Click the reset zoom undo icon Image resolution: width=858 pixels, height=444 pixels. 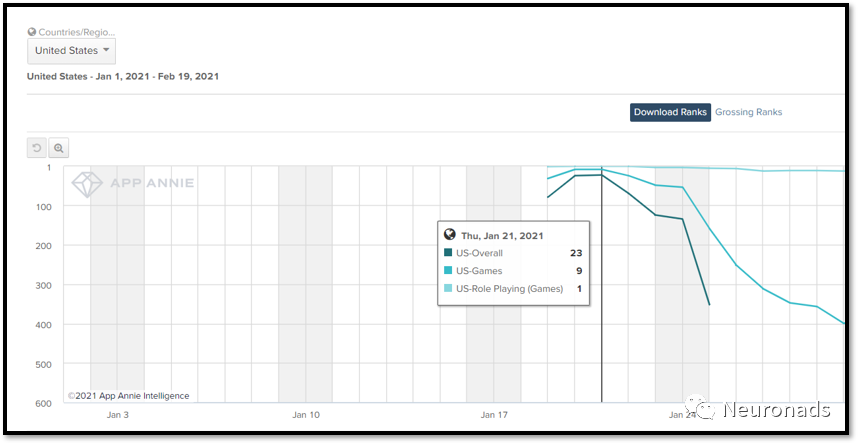click(x=37, y=148)
